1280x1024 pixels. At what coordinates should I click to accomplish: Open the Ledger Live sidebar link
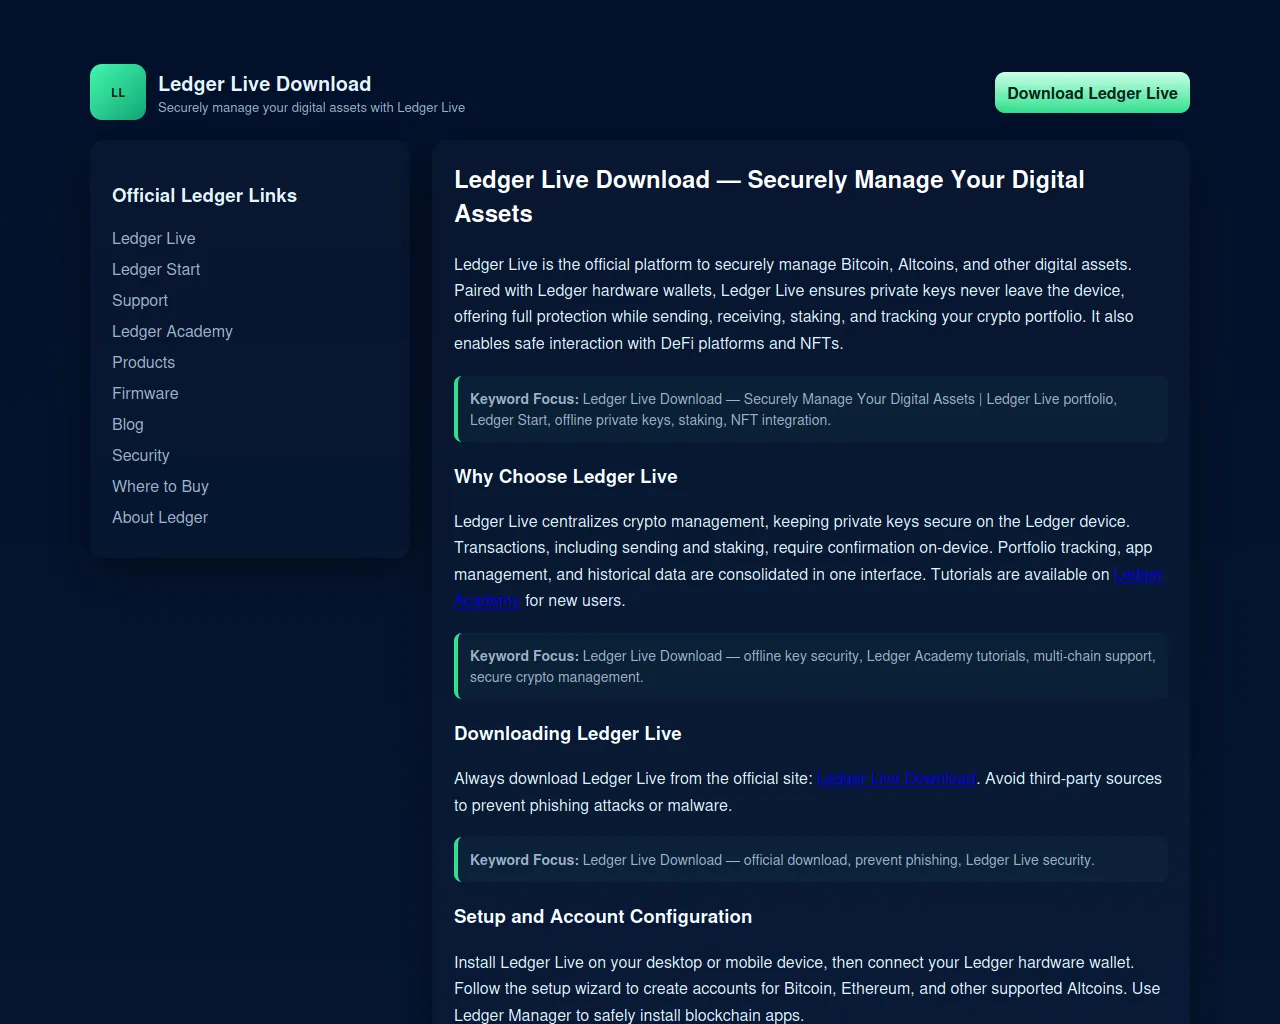point(154,238)
